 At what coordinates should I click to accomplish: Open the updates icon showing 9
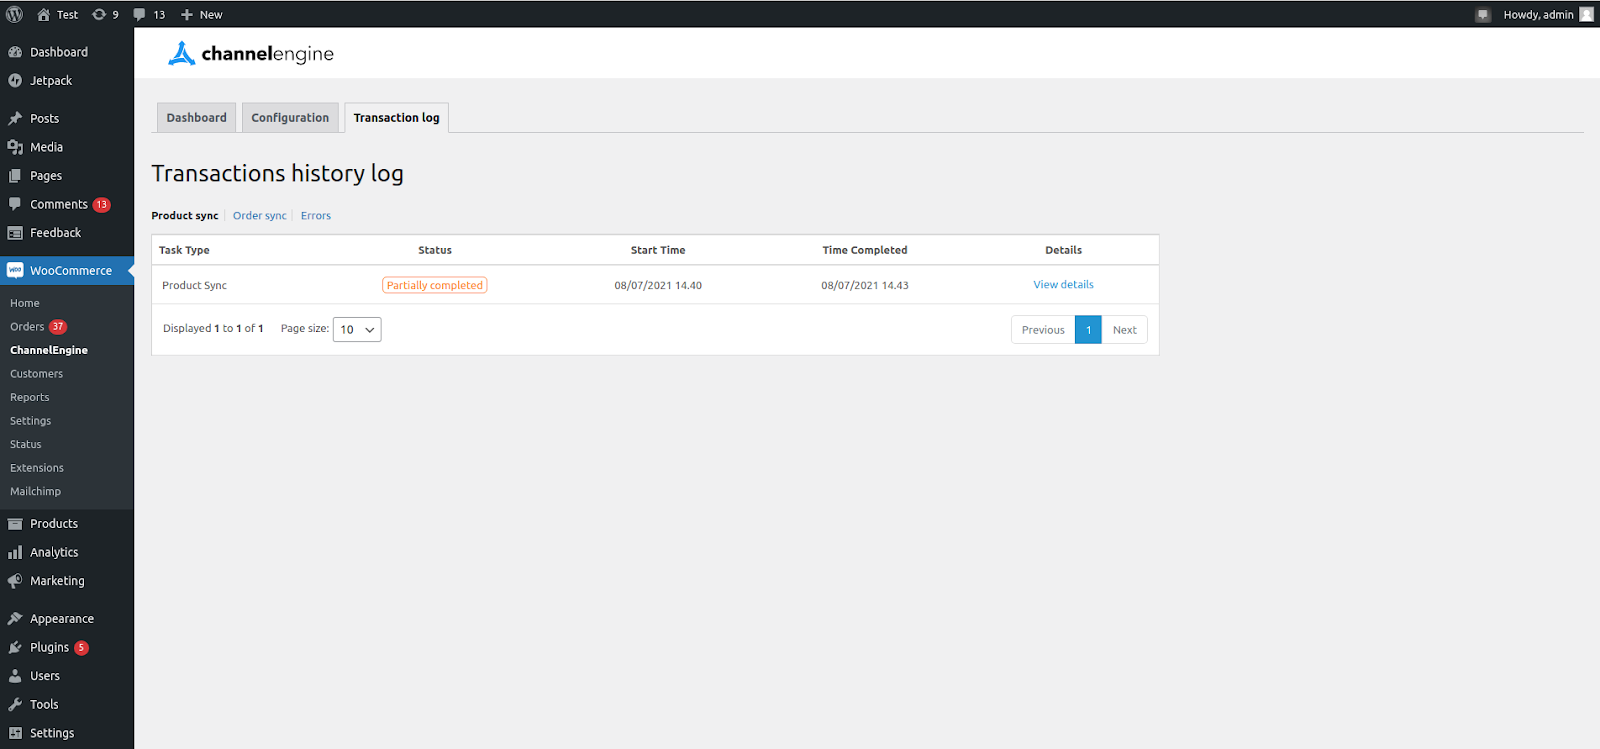click(99, 14)
